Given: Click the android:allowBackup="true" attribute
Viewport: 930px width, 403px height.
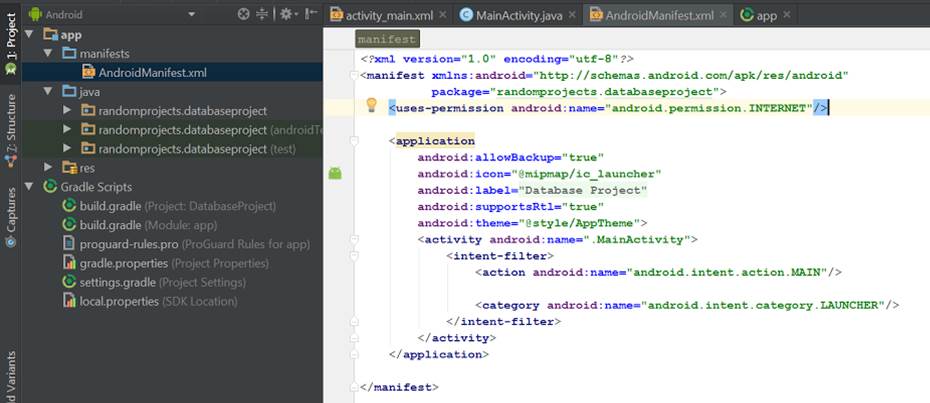Looking at the screenshot, I should 511,157.
